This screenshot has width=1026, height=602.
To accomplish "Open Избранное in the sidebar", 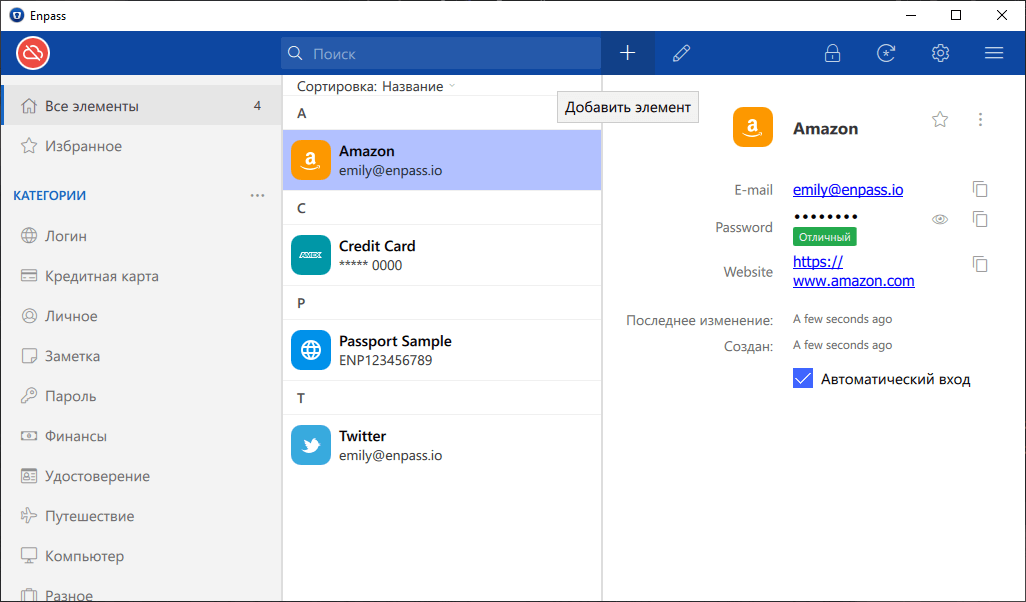I will pos(141,146).
